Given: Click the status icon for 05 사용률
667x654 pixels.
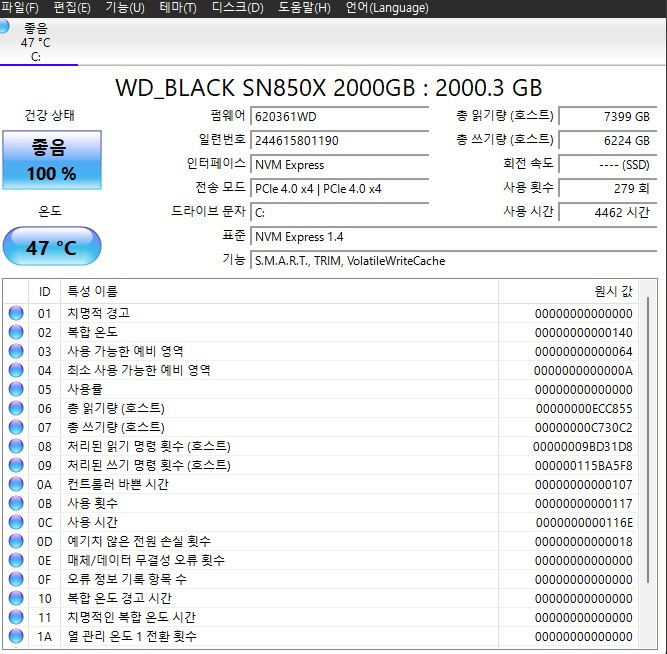Looking at the screenshot, I should (16, 389).
